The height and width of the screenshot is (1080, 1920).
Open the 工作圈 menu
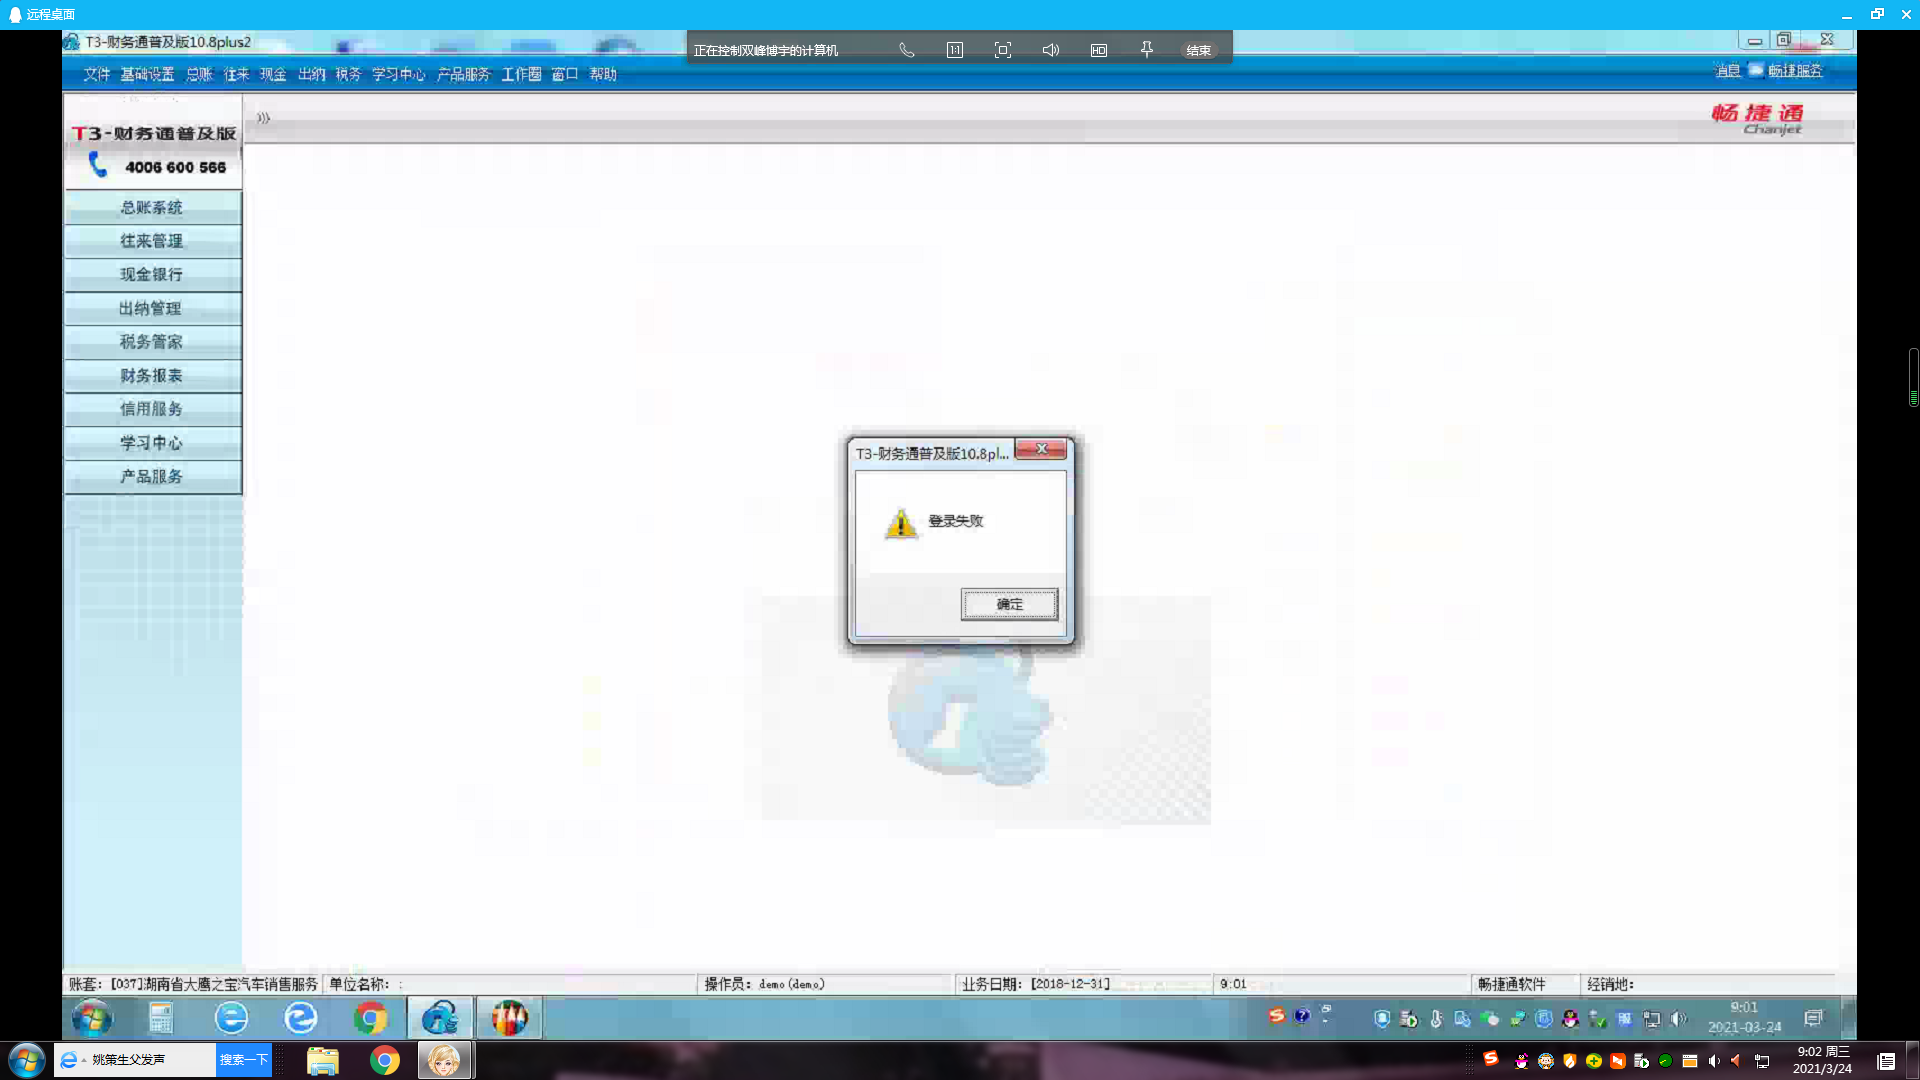click(x=521, y=74)
